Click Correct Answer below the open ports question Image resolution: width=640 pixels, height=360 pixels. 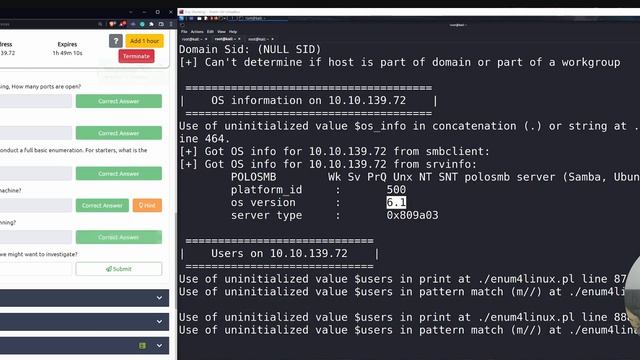tap(119, 133)
